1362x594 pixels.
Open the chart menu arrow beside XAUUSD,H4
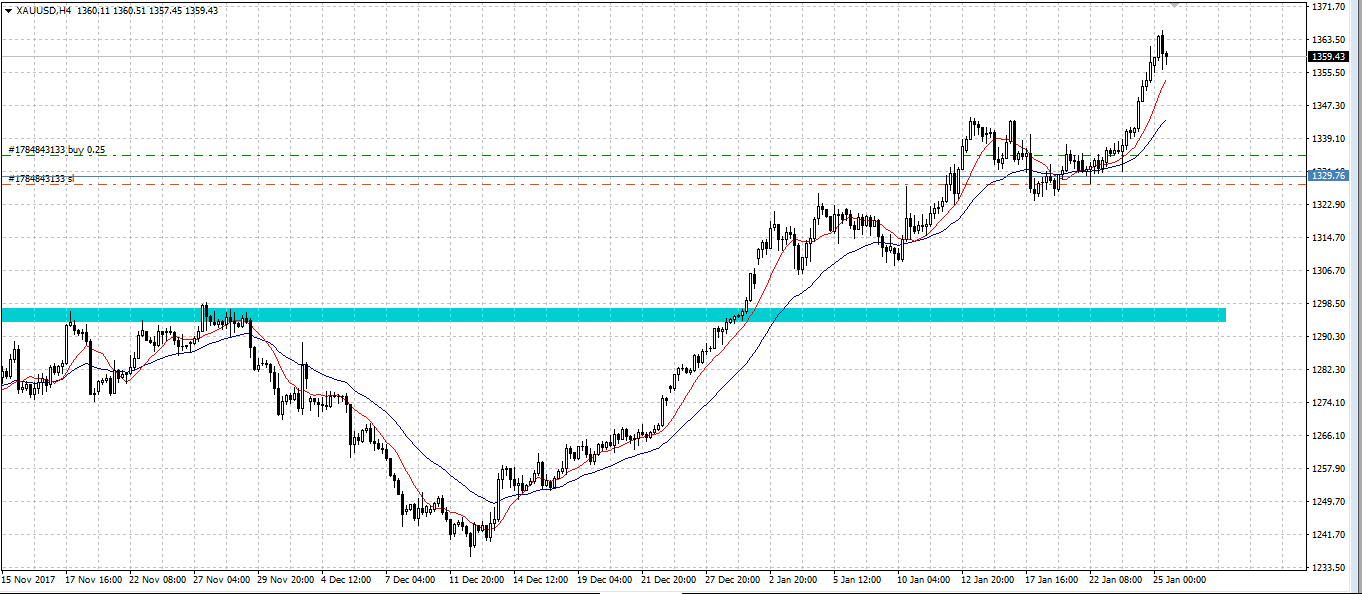8,10
